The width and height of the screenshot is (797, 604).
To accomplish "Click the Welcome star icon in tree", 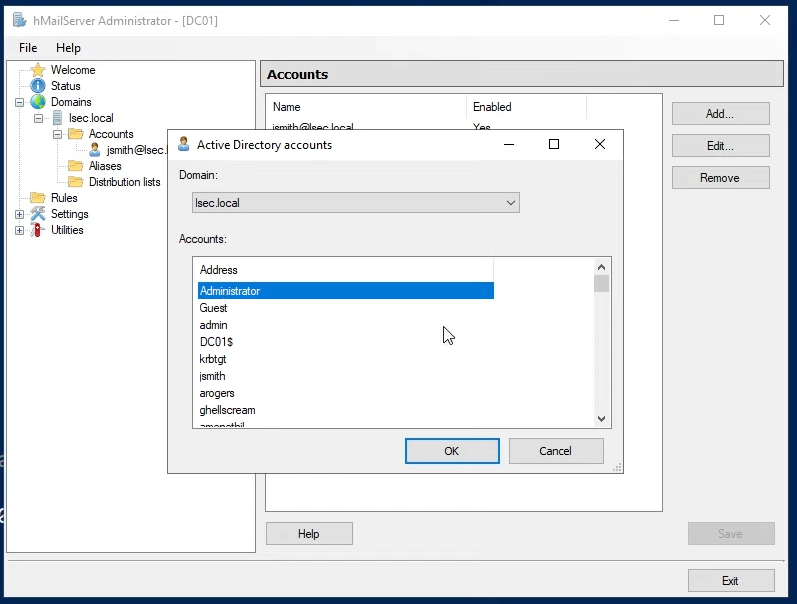I will pos(38,70).
